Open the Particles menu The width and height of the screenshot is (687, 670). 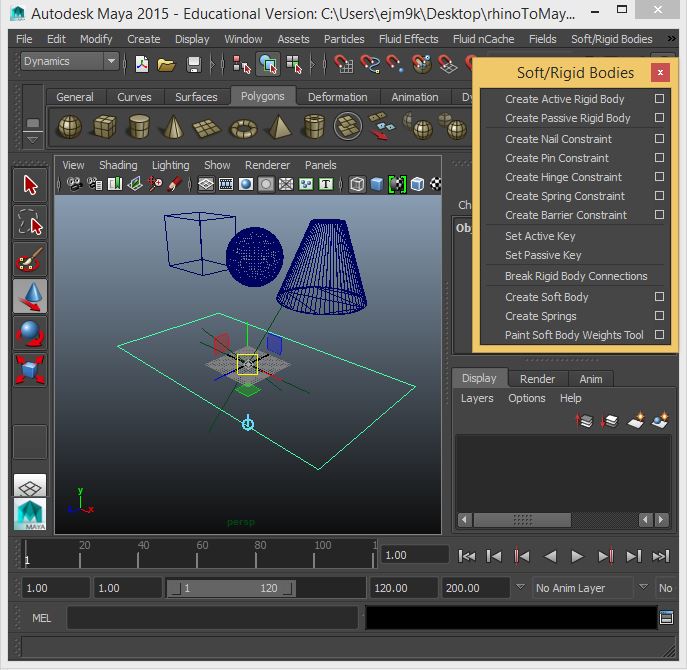pyautogui.click(x=344, y=39)
